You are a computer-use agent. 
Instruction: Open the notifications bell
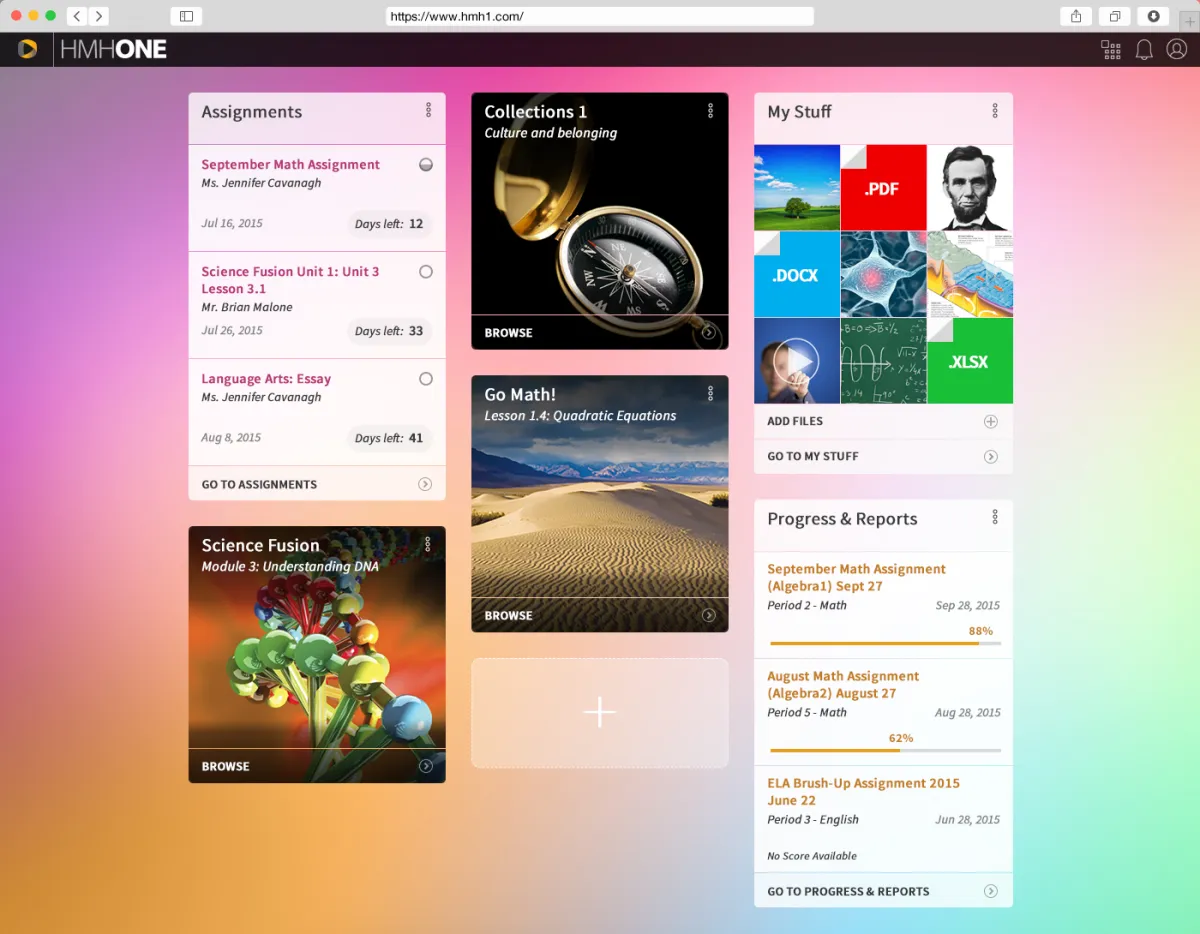click(1144, 50)
